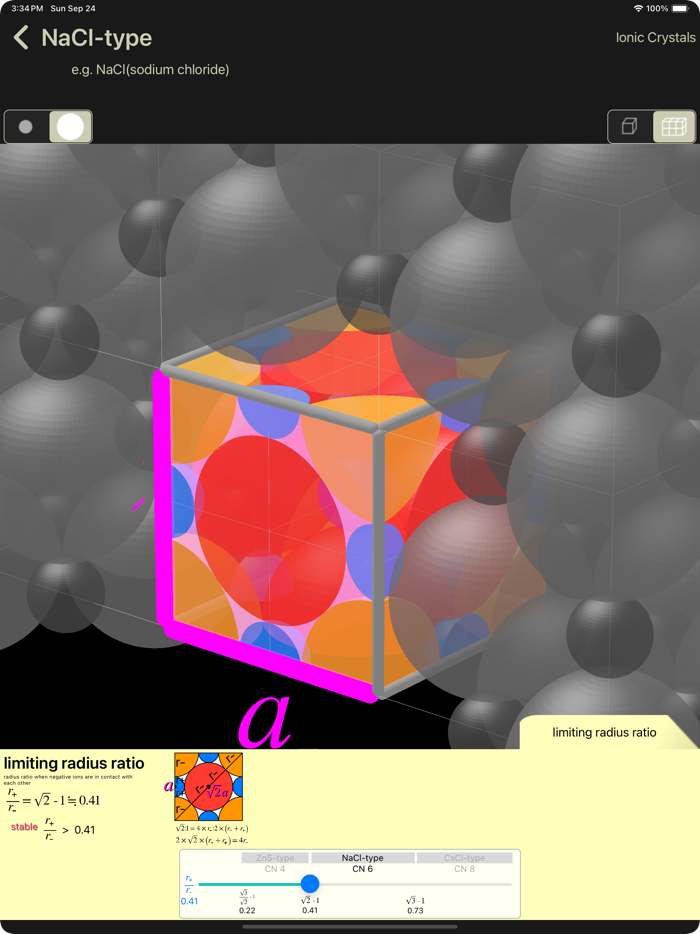Show single unit cell cube view
The height and width of the screenshot is (934, 700).
click(x=630, y=126)
